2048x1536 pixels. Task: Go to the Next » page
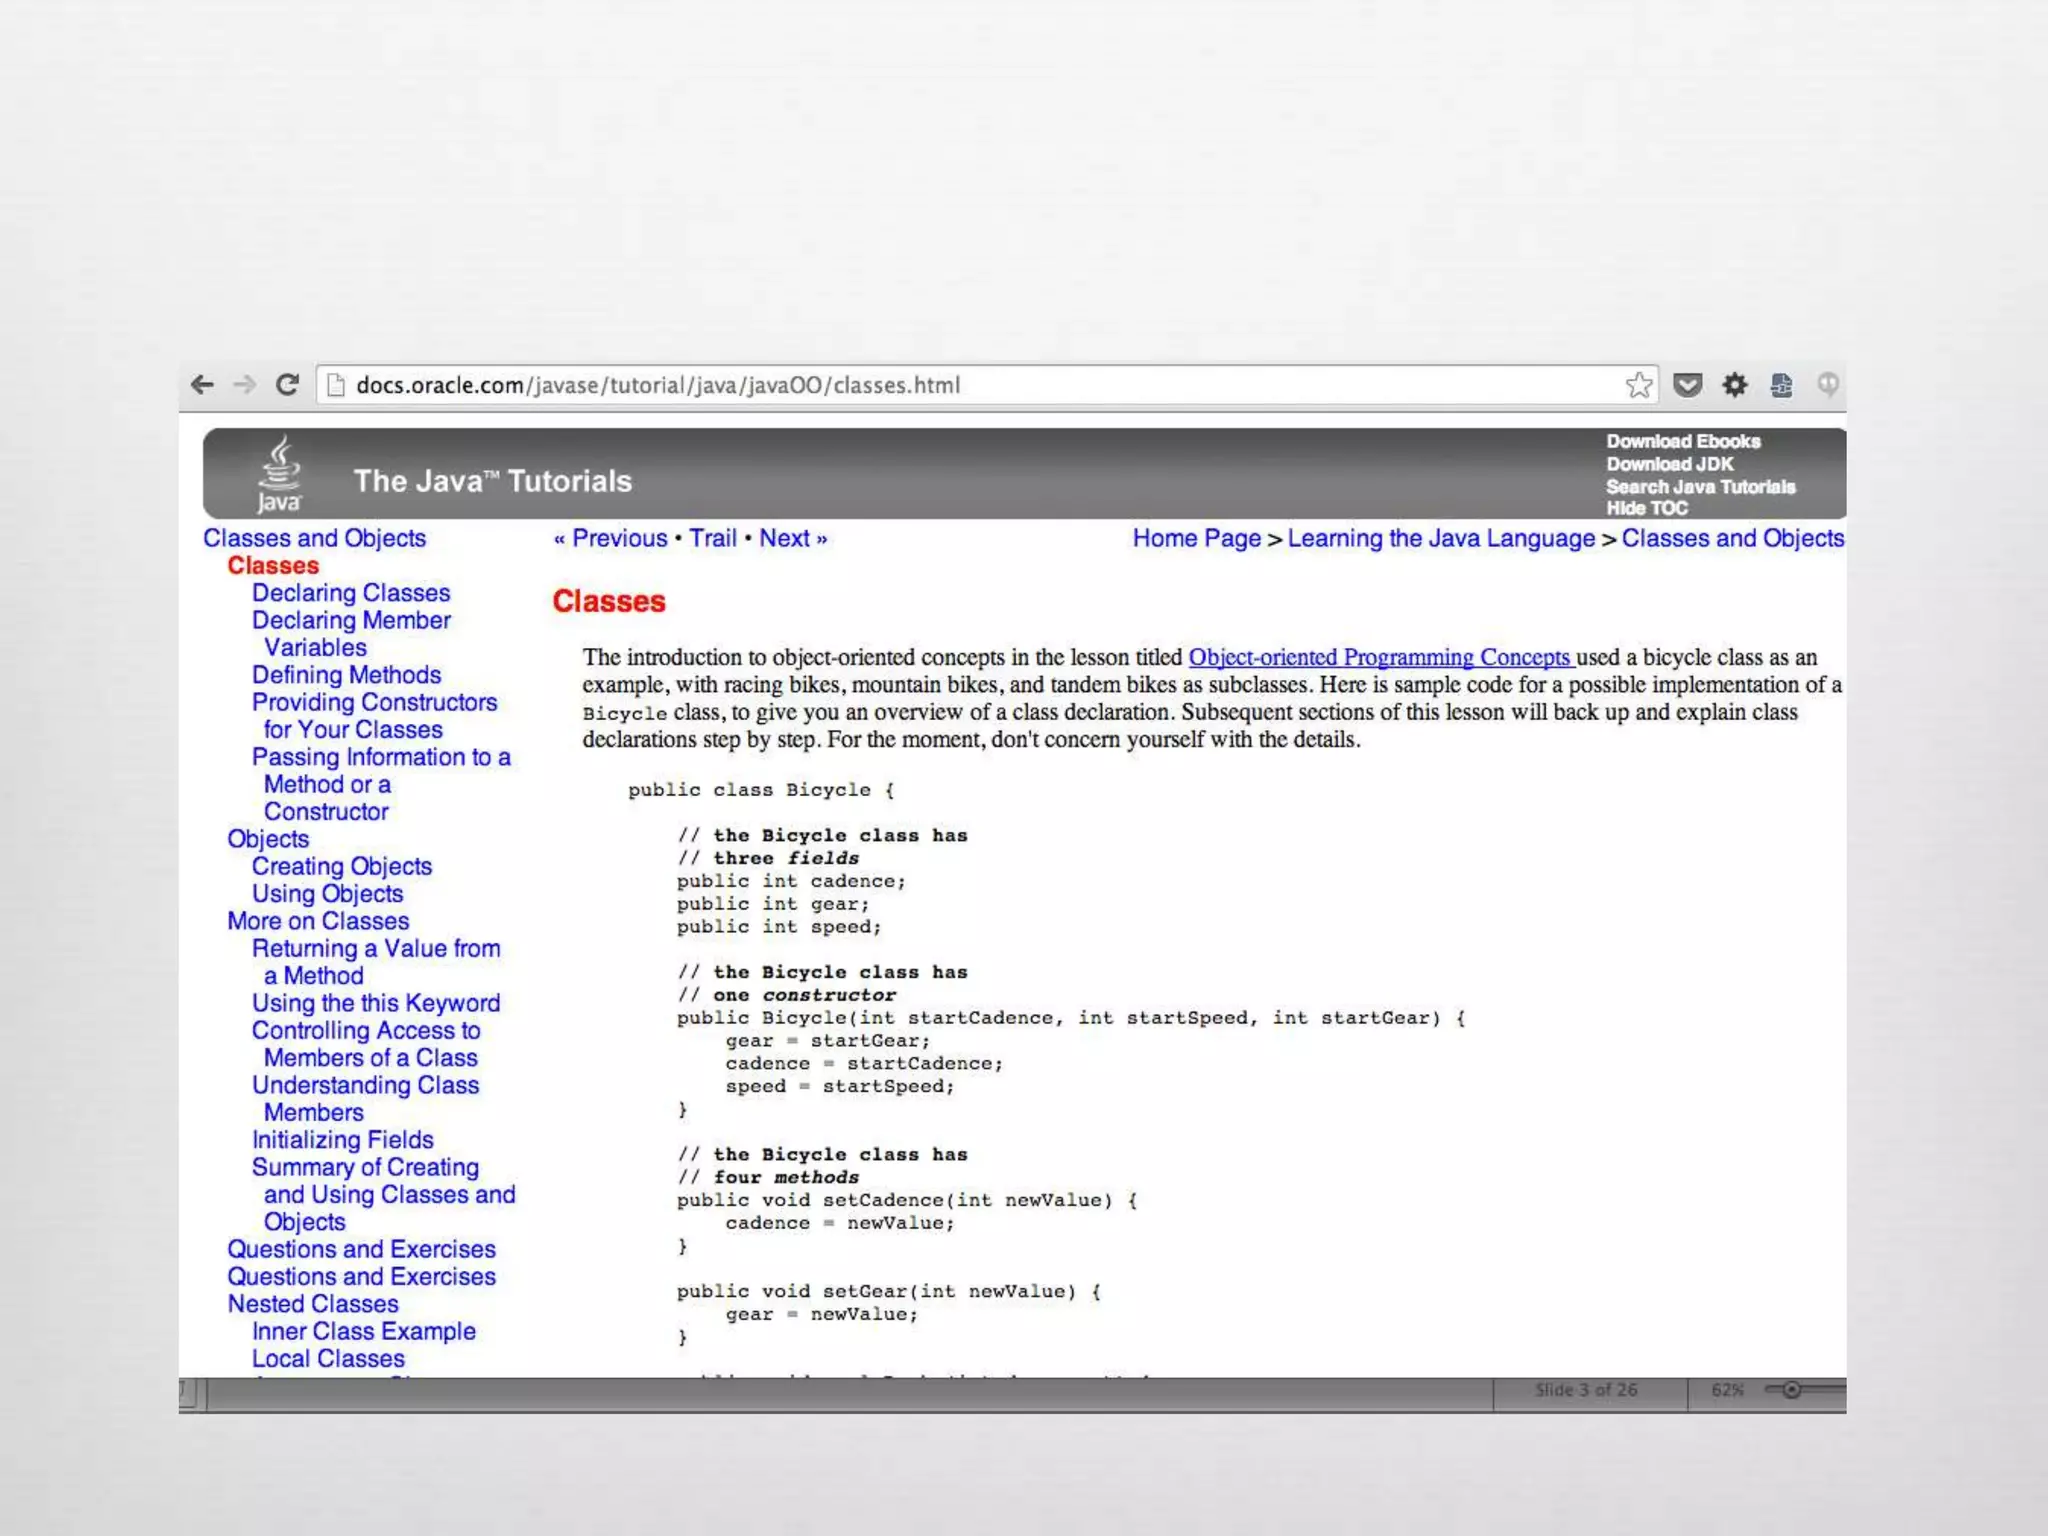[792, 538]
